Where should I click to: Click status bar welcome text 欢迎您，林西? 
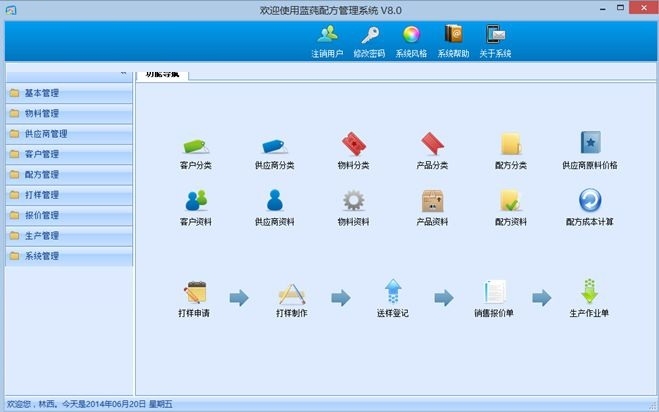click(32, 404)
